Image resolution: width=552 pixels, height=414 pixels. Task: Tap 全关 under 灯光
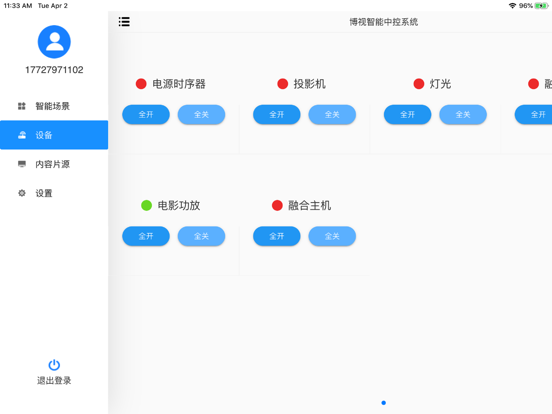point(463,114)
